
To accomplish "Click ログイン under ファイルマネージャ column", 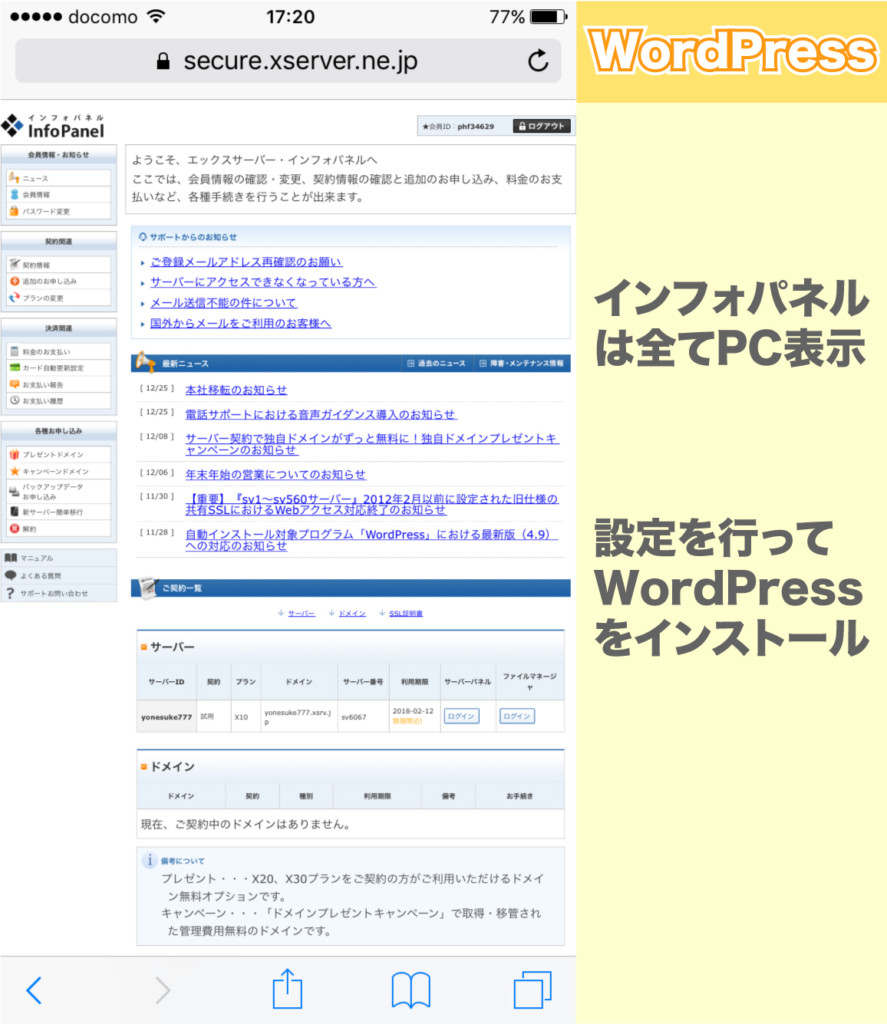I will point(517,716).
